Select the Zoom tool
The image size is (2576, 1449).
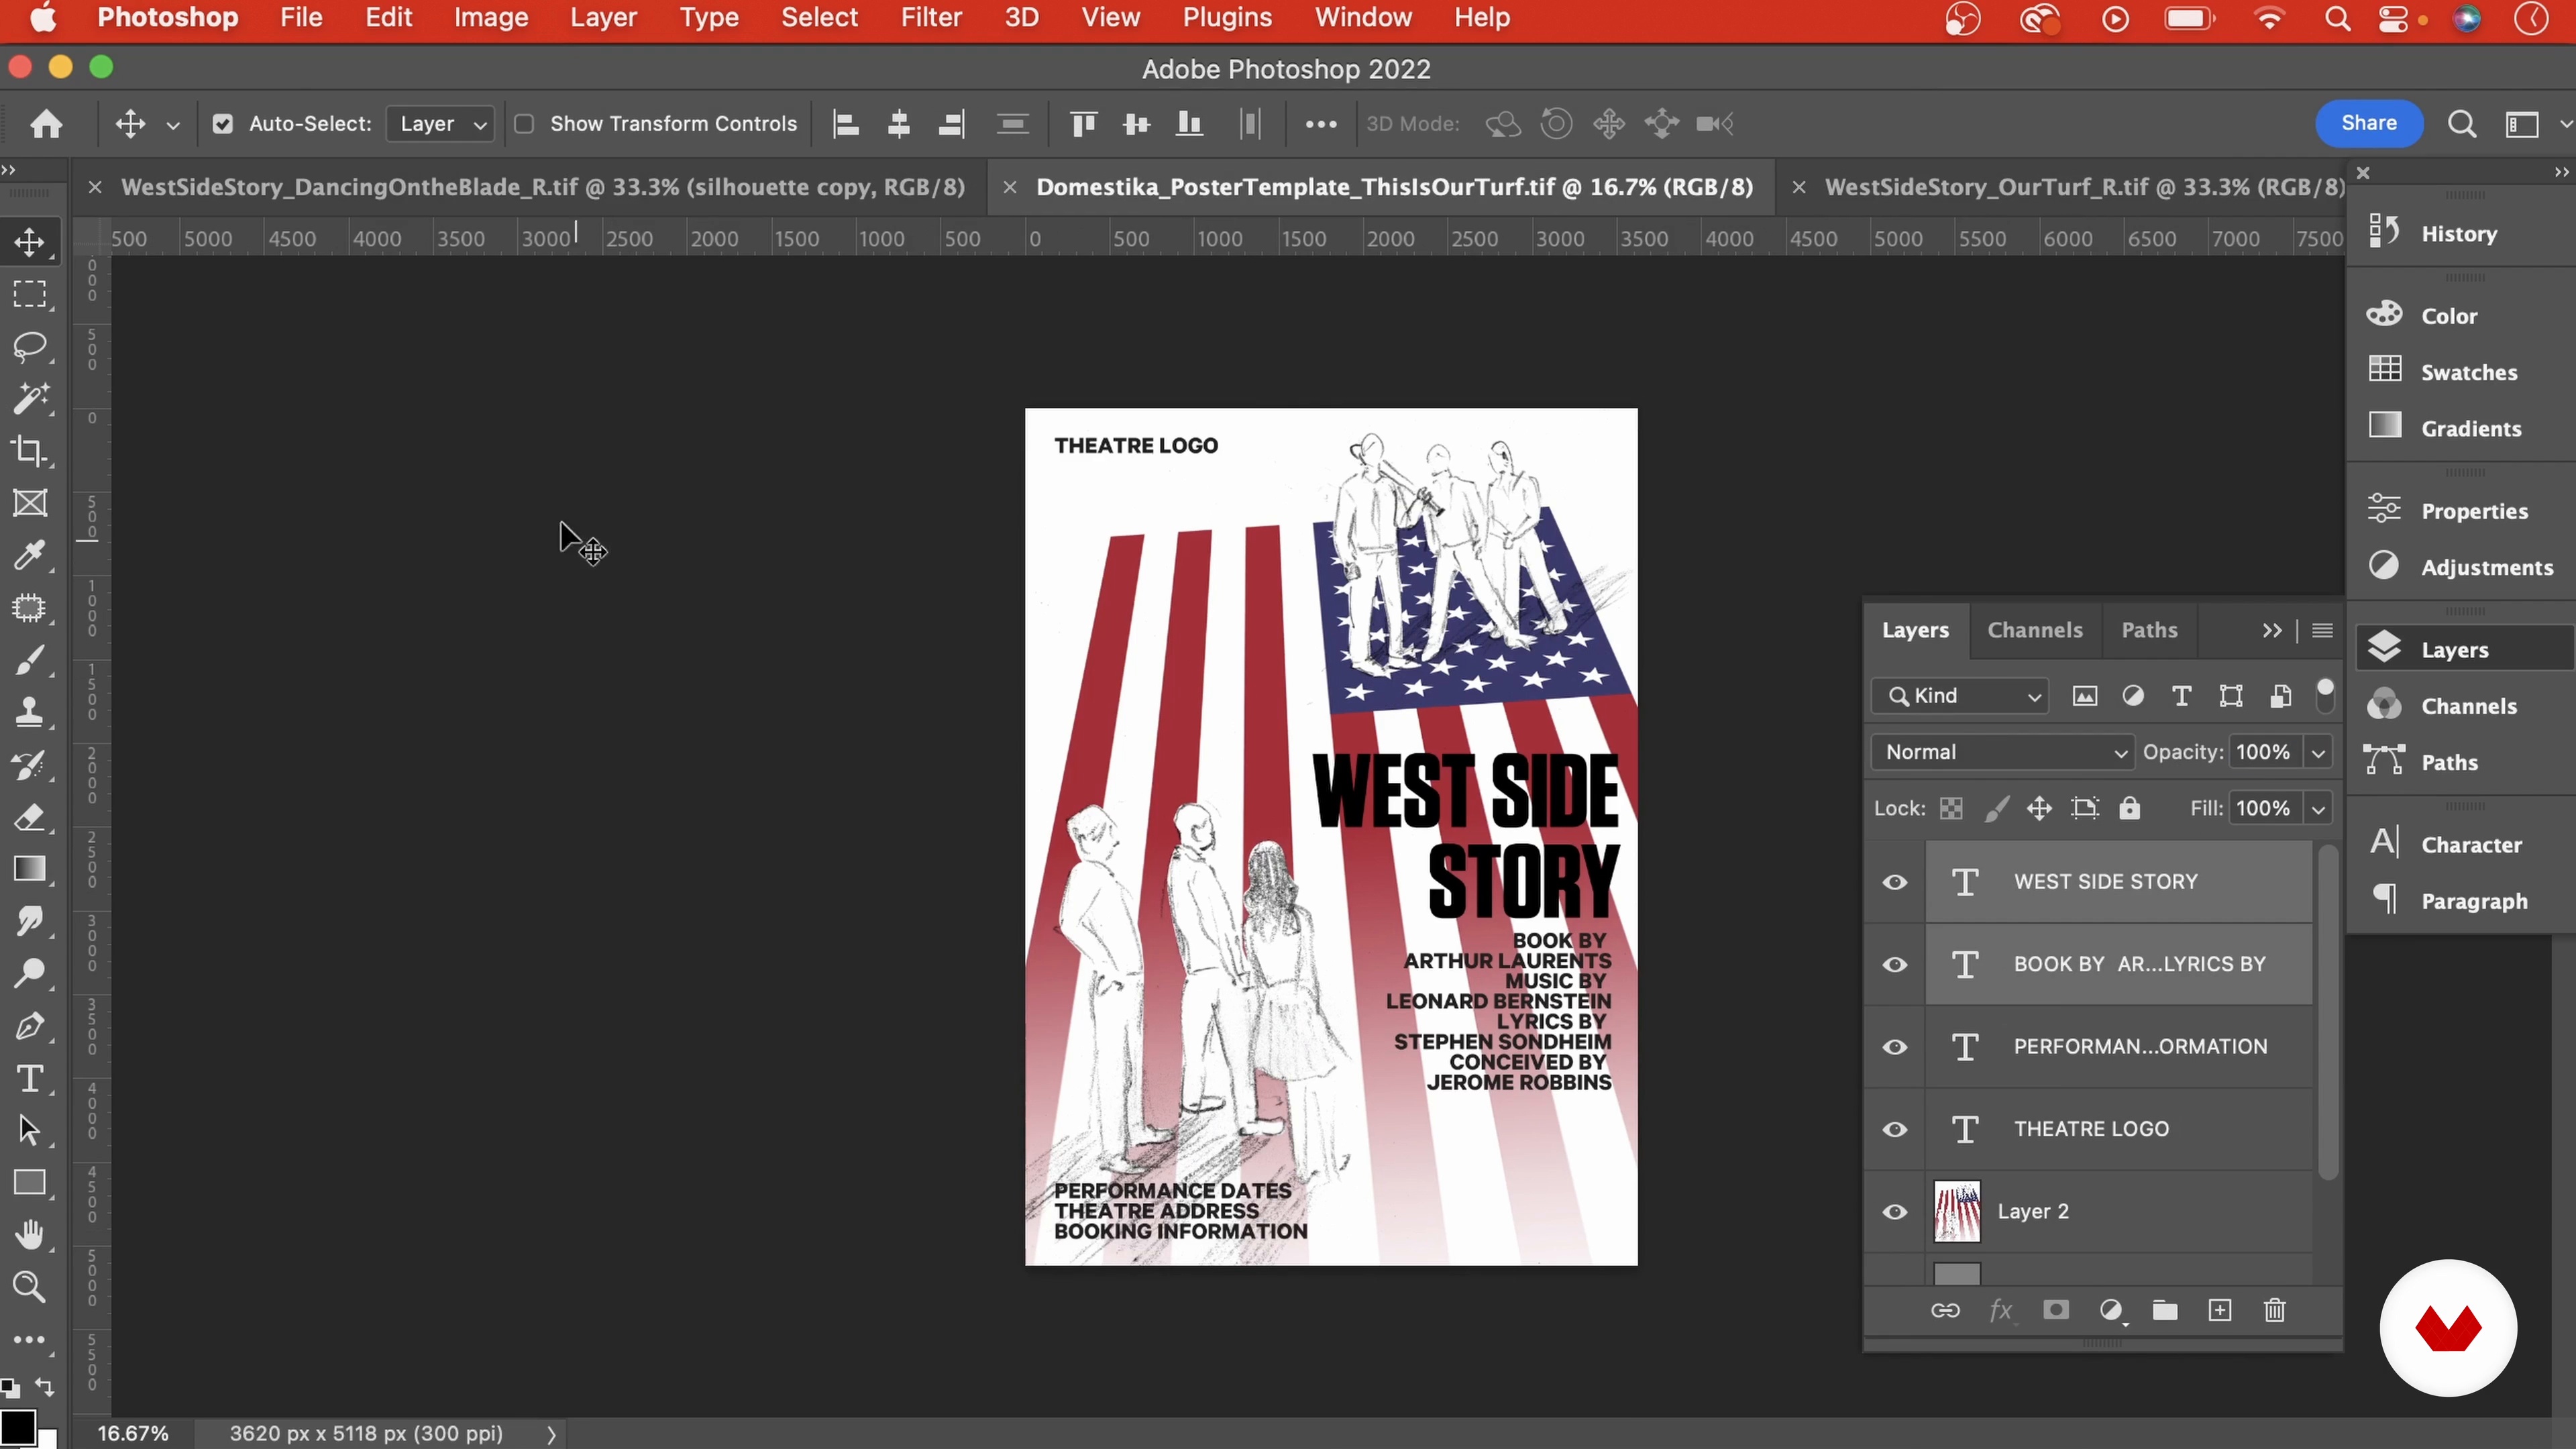pyautogui.click(x=29, y=1287)
